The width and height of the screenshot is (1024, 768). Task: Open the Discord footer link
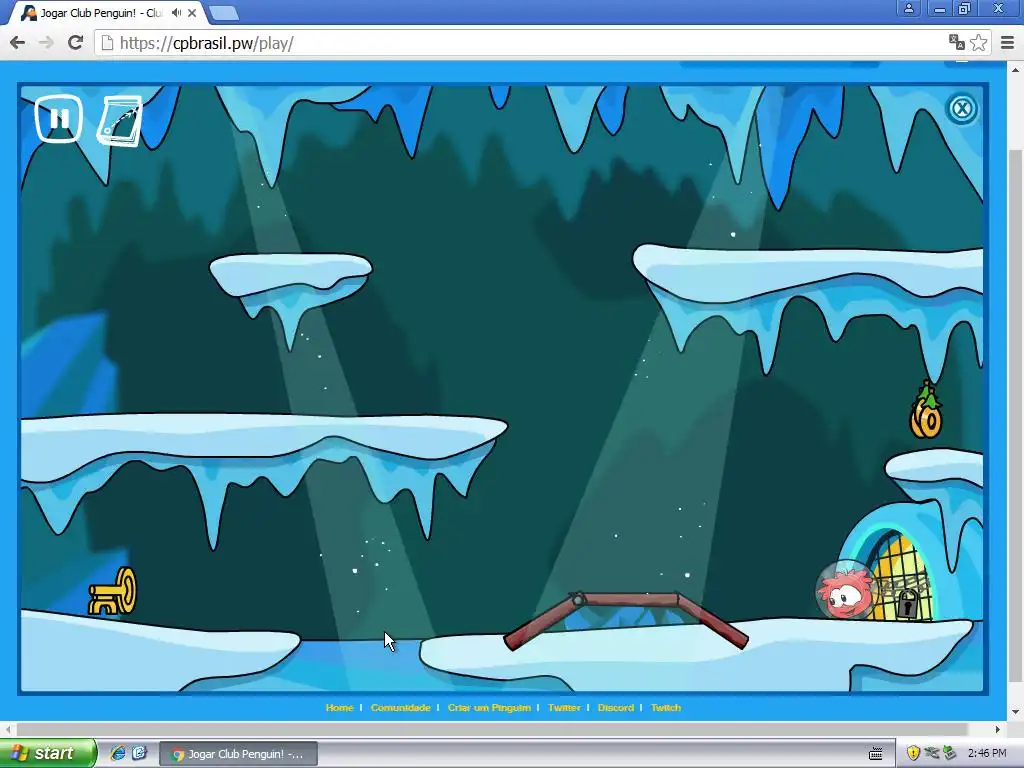[616, 707]
